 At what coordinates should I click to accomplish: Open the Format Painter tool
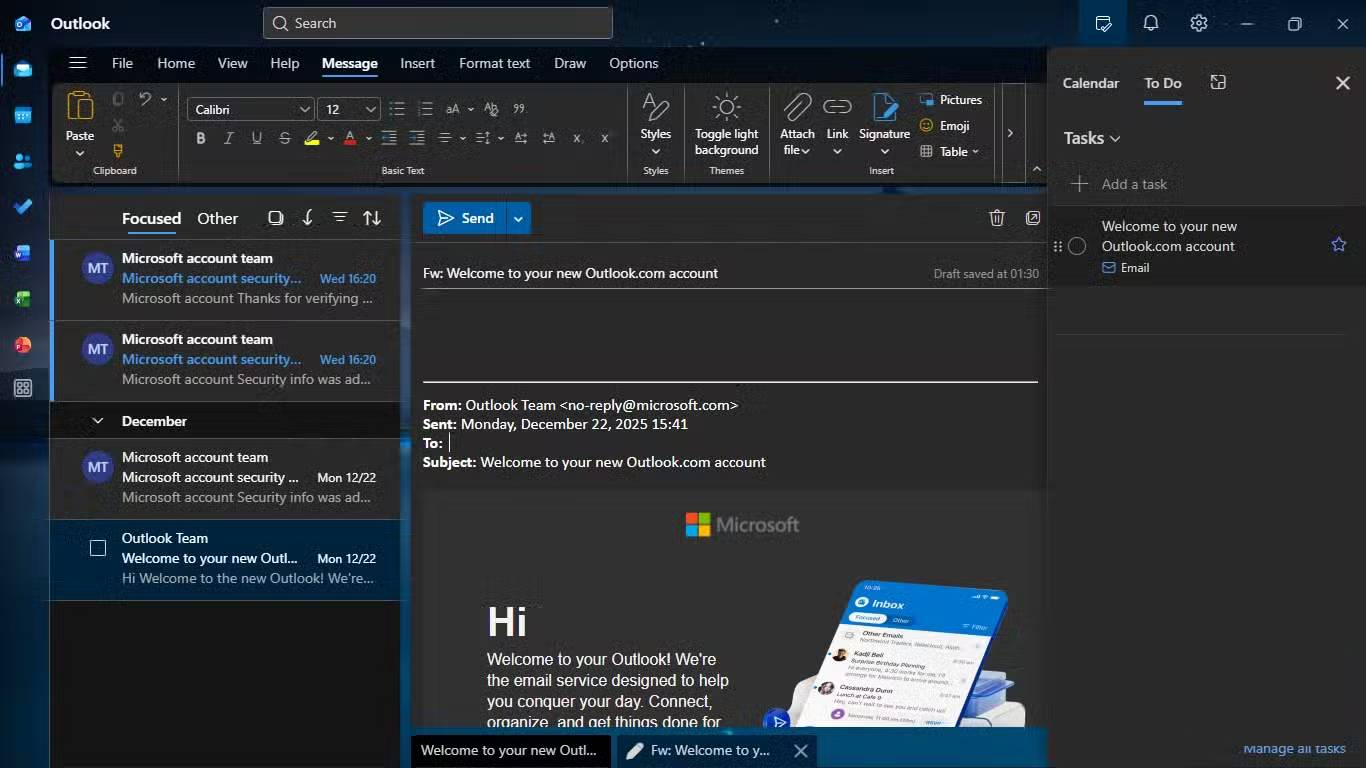[118, 151]
